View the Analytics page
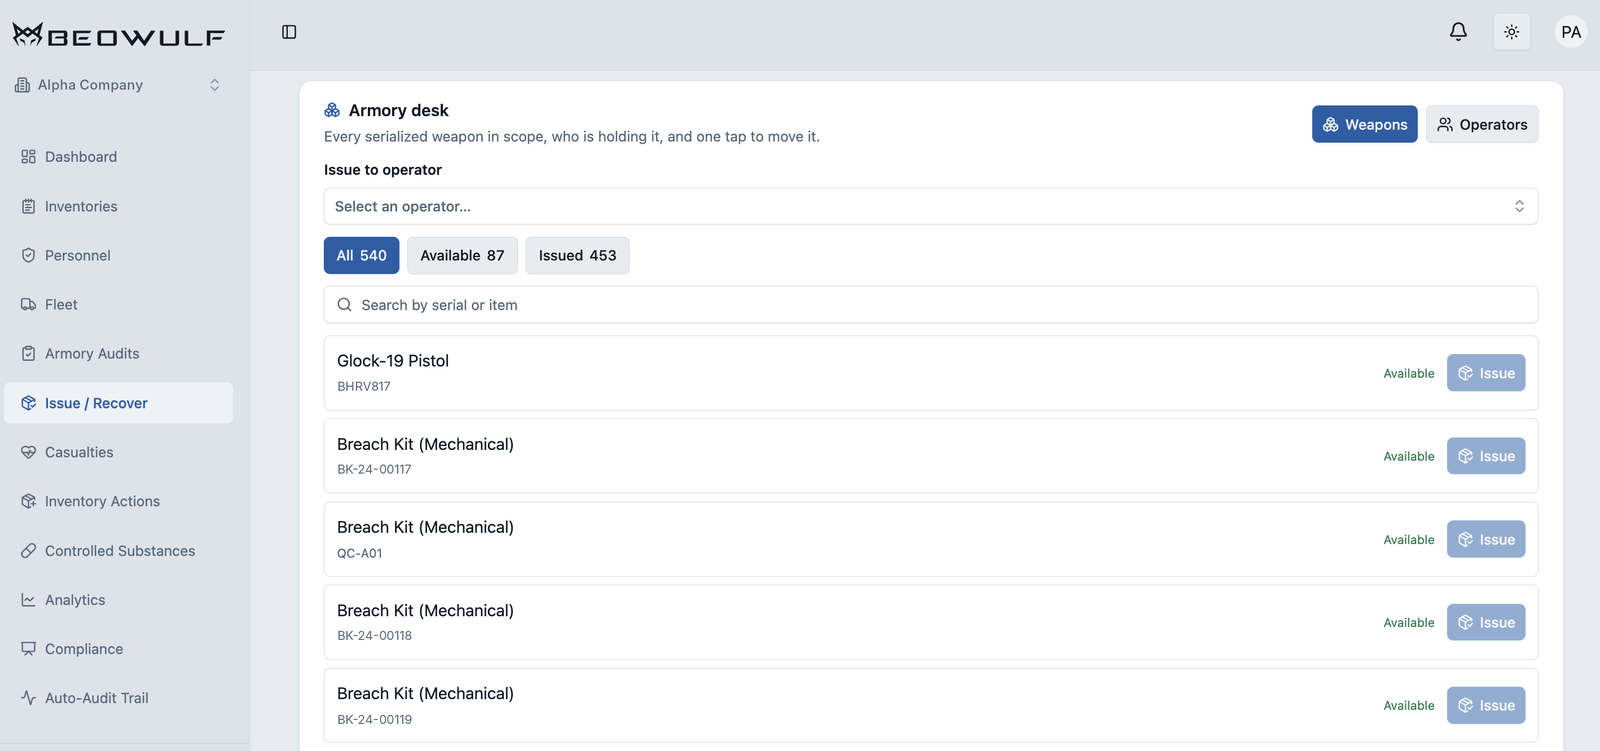The image size is (1600, 751). point(118,600)
